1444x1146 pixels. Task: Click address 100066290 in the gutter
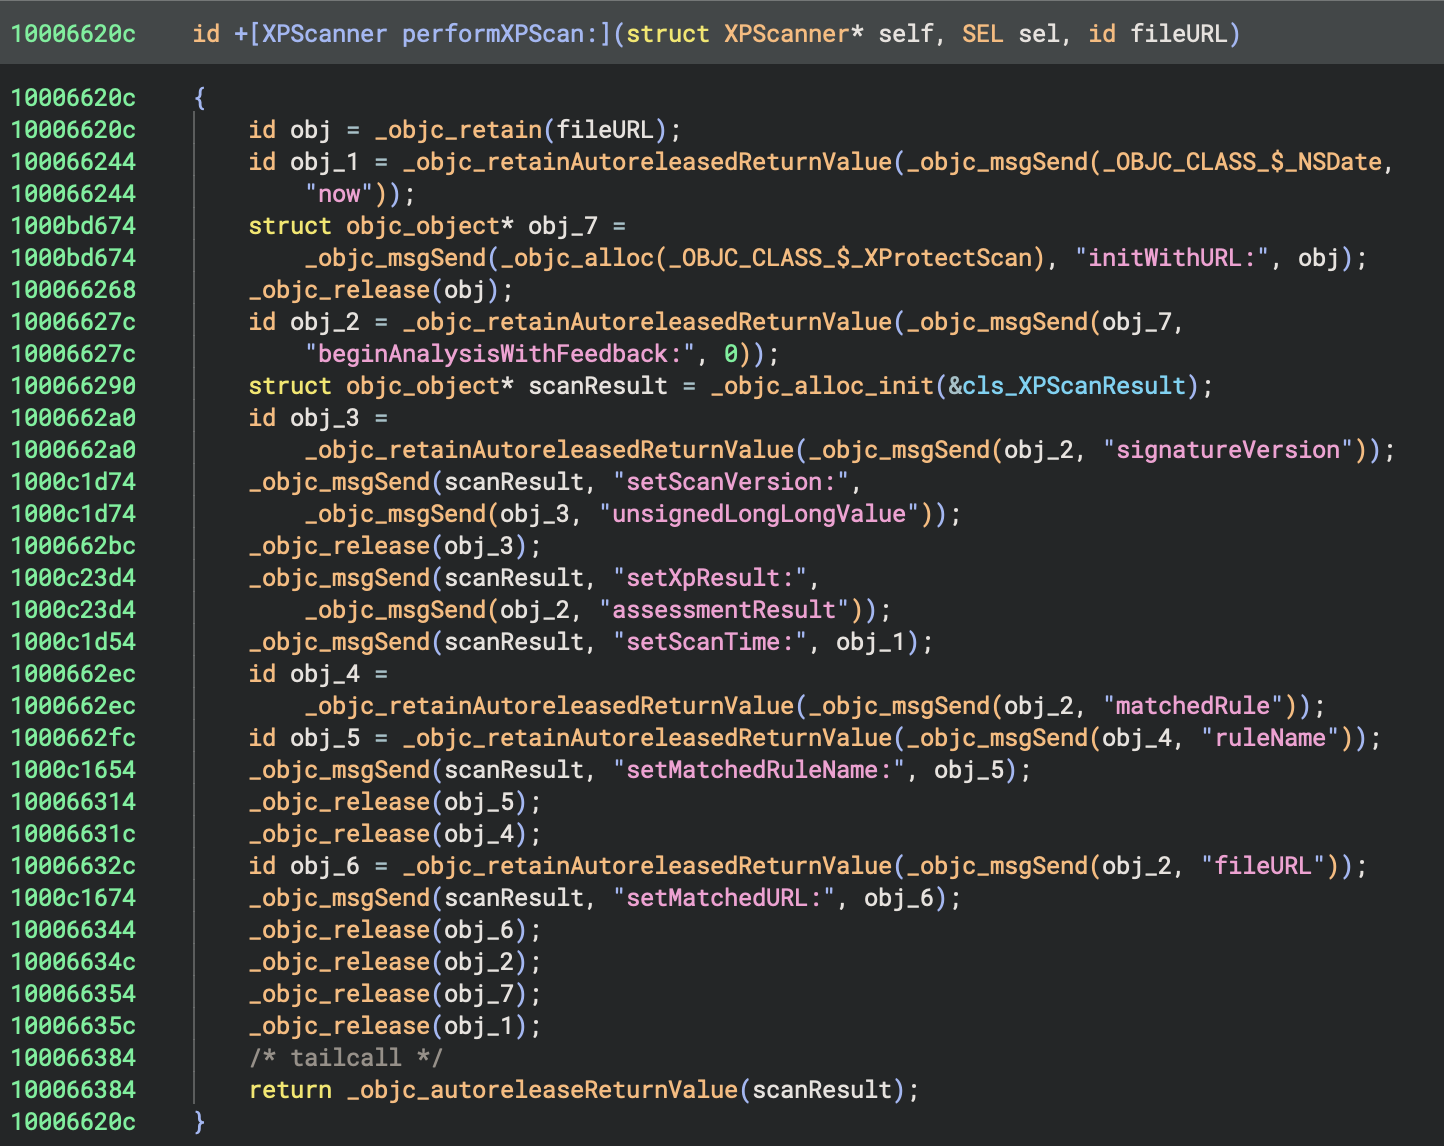73,386
